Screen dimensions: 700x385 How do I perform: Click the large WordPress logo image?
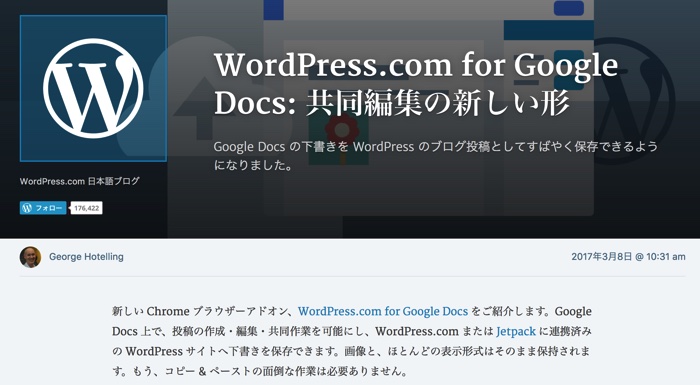click(x=93, y=88)
